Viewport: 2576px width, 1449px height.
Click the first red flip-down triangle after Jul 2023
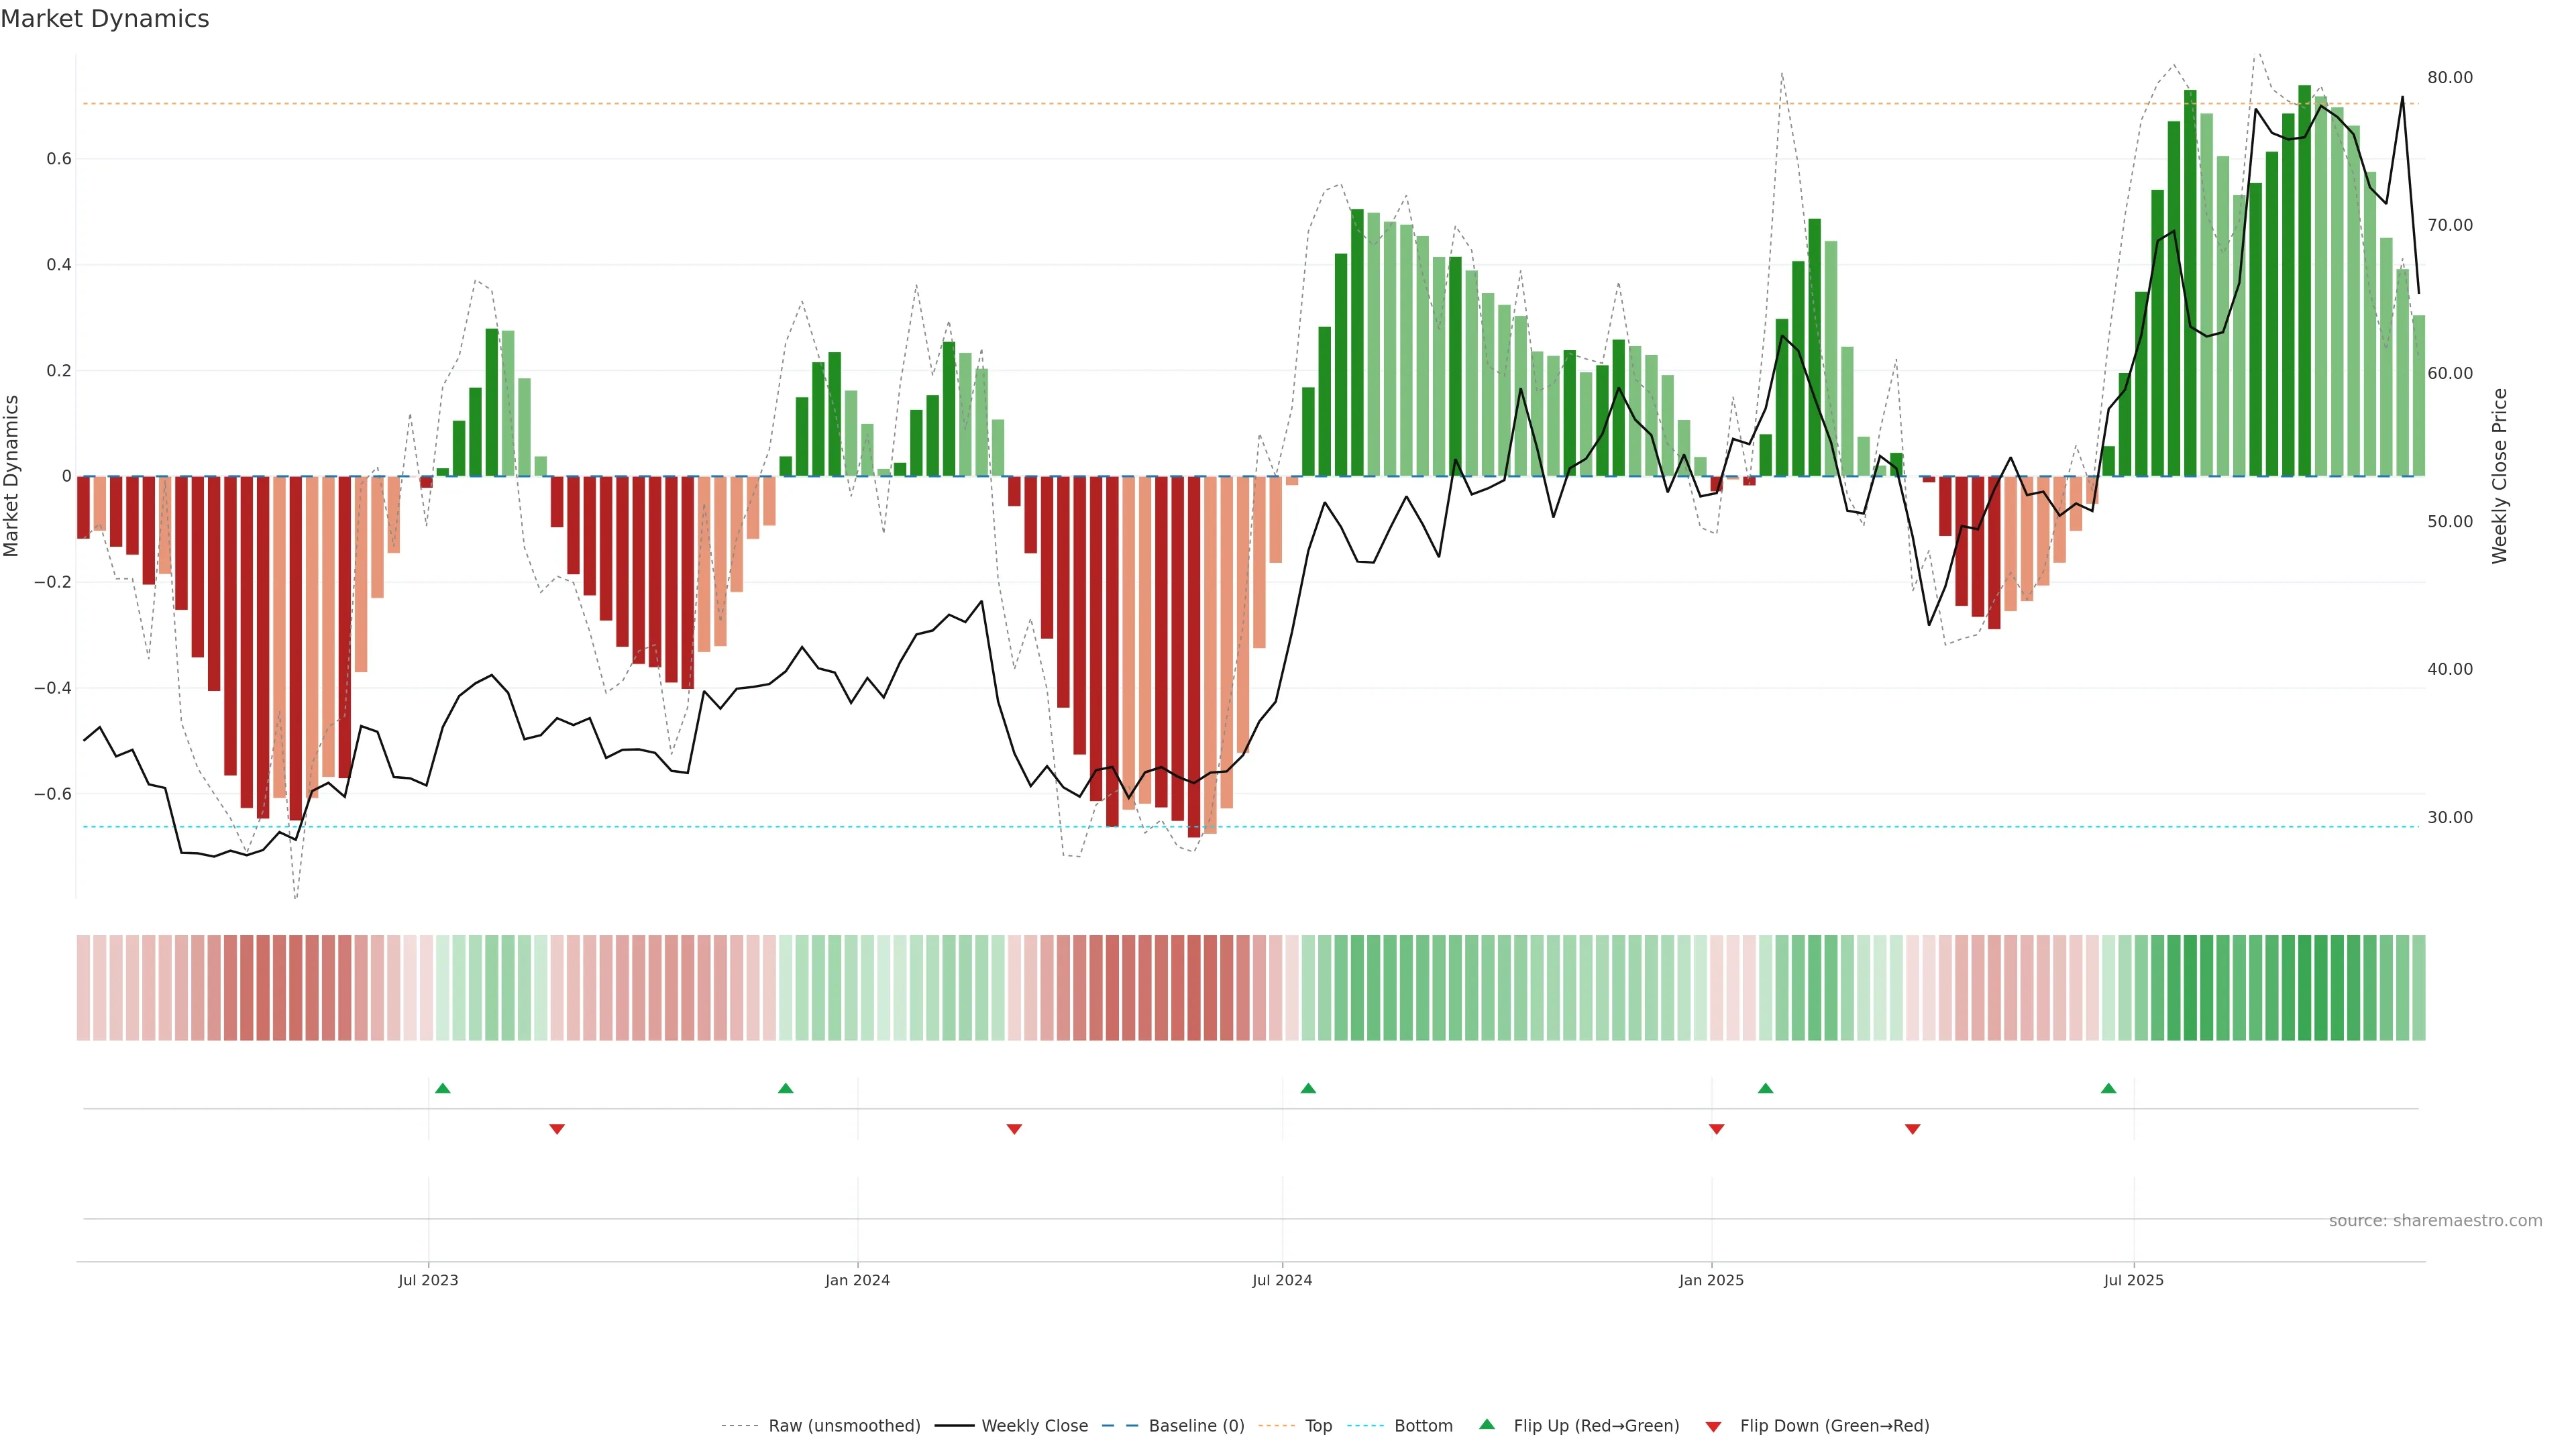point(557,1129)
